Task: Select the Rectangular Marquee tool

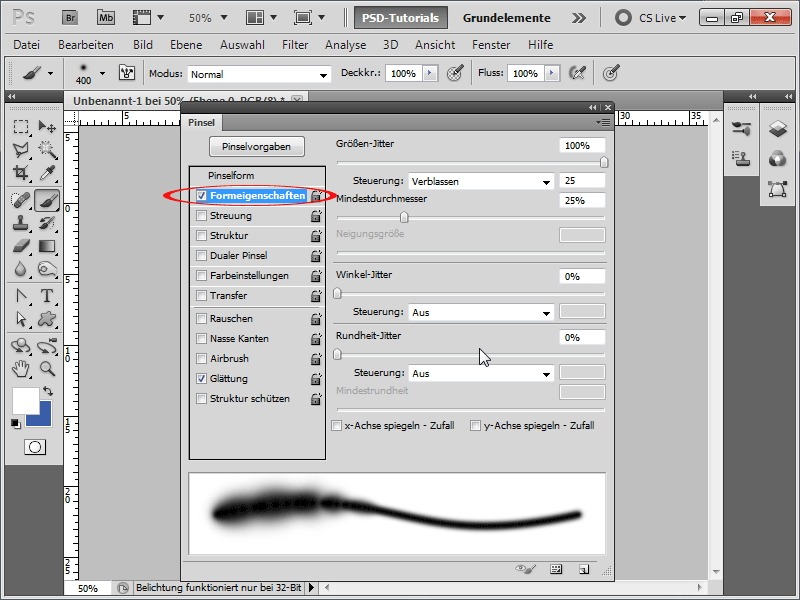Action: tap(21, 127)
